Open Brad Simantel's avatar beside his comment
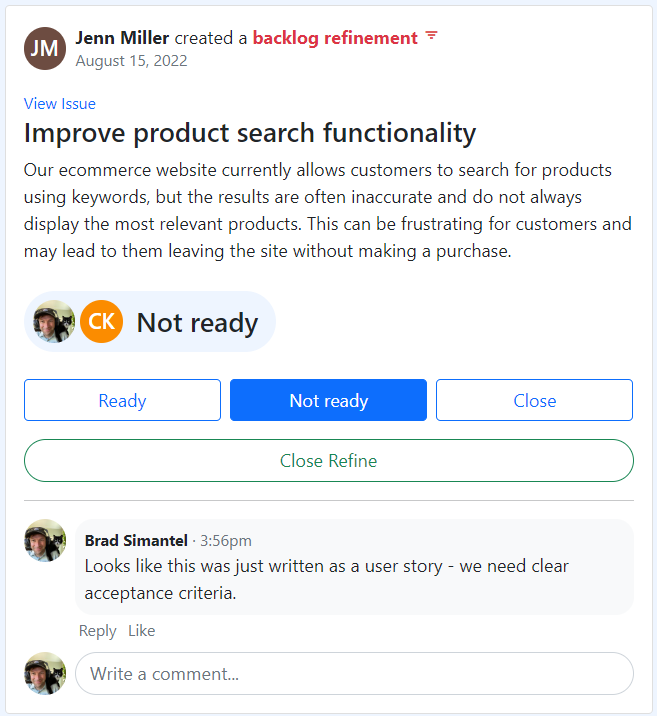 click(45, 540)
